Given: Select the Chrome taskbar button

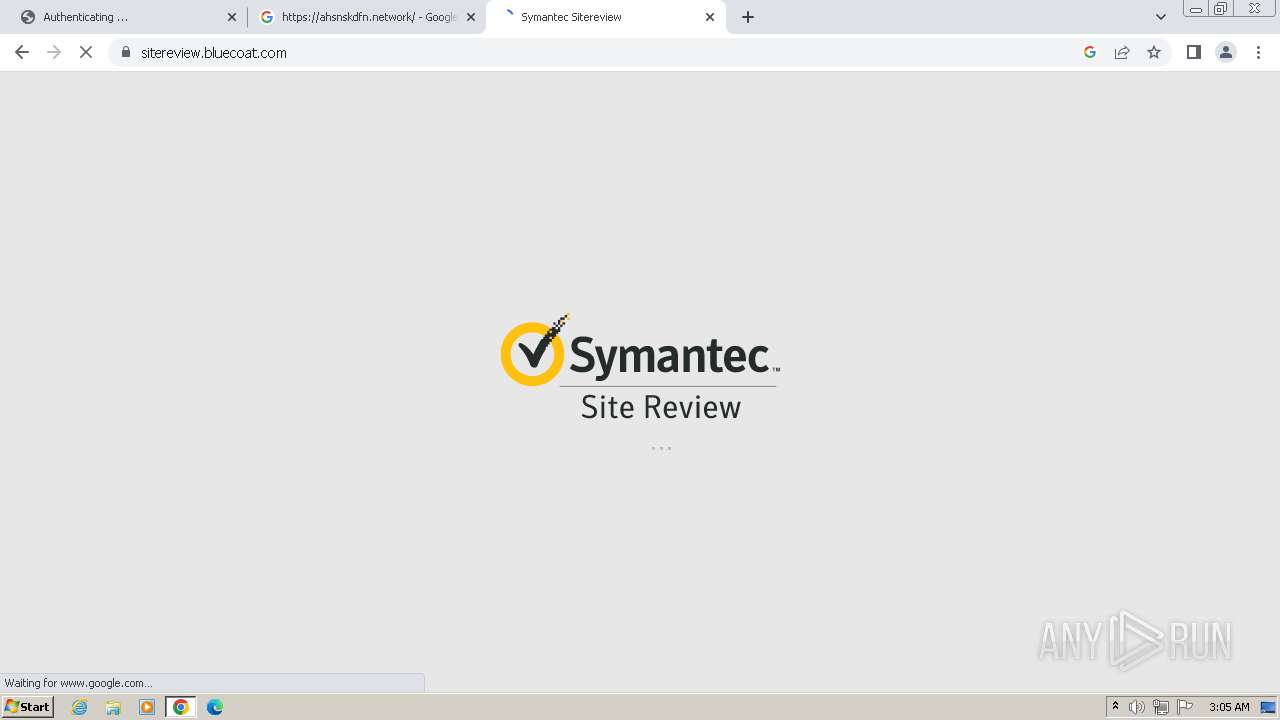Looking at the screenshot, I should pos(181,707).
